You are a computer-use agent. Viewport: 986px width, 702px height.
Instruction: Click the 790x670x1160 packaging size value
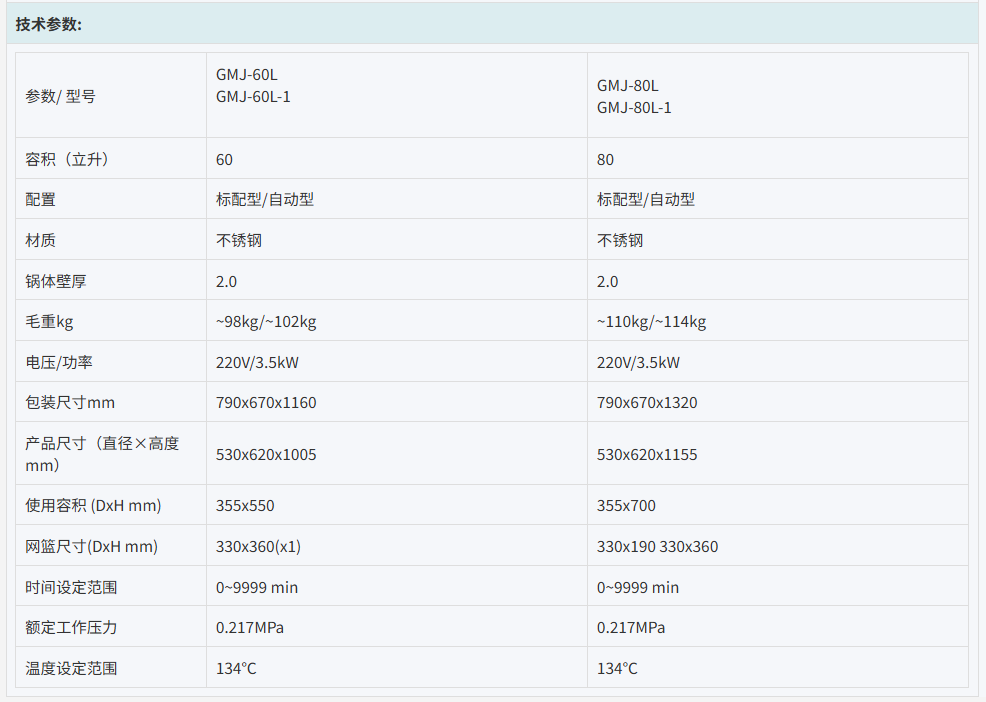tap(266, 403)
